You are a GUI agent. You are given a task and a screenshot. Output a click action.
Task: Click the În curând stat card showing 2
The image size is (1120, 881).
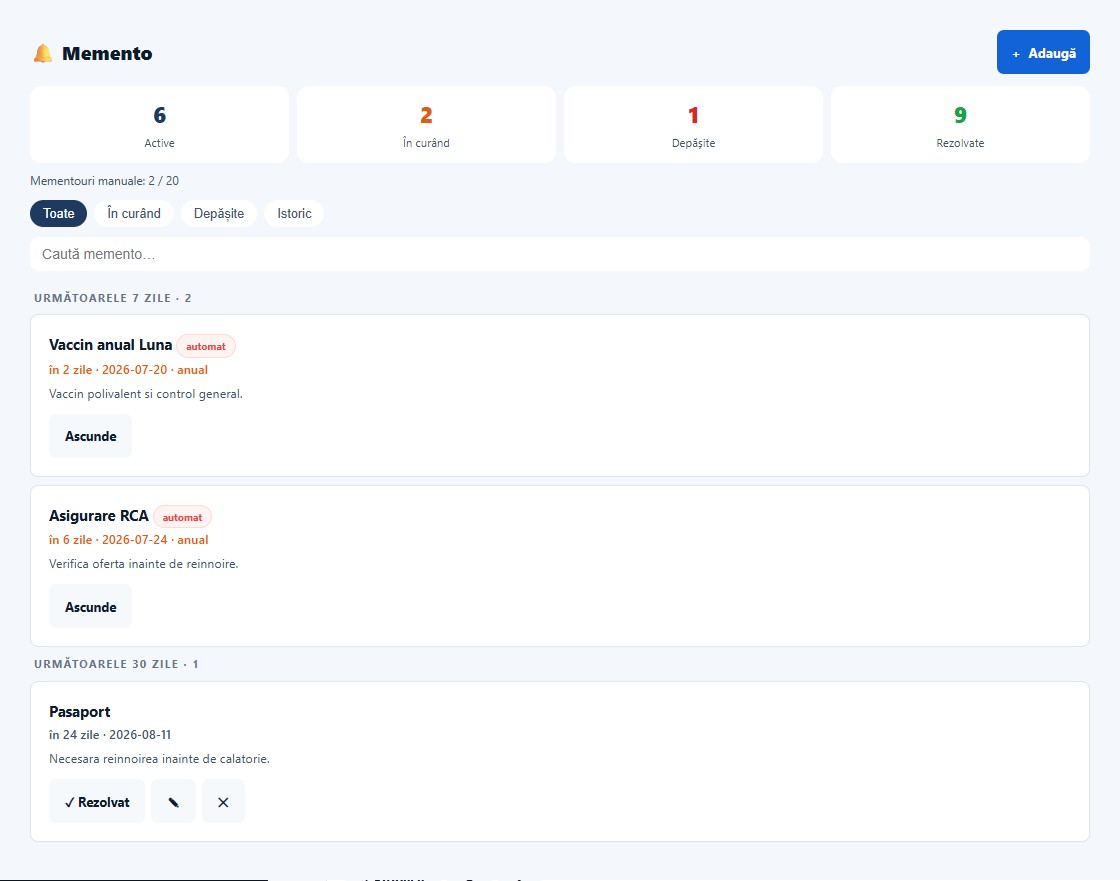(x=426, y=124)
